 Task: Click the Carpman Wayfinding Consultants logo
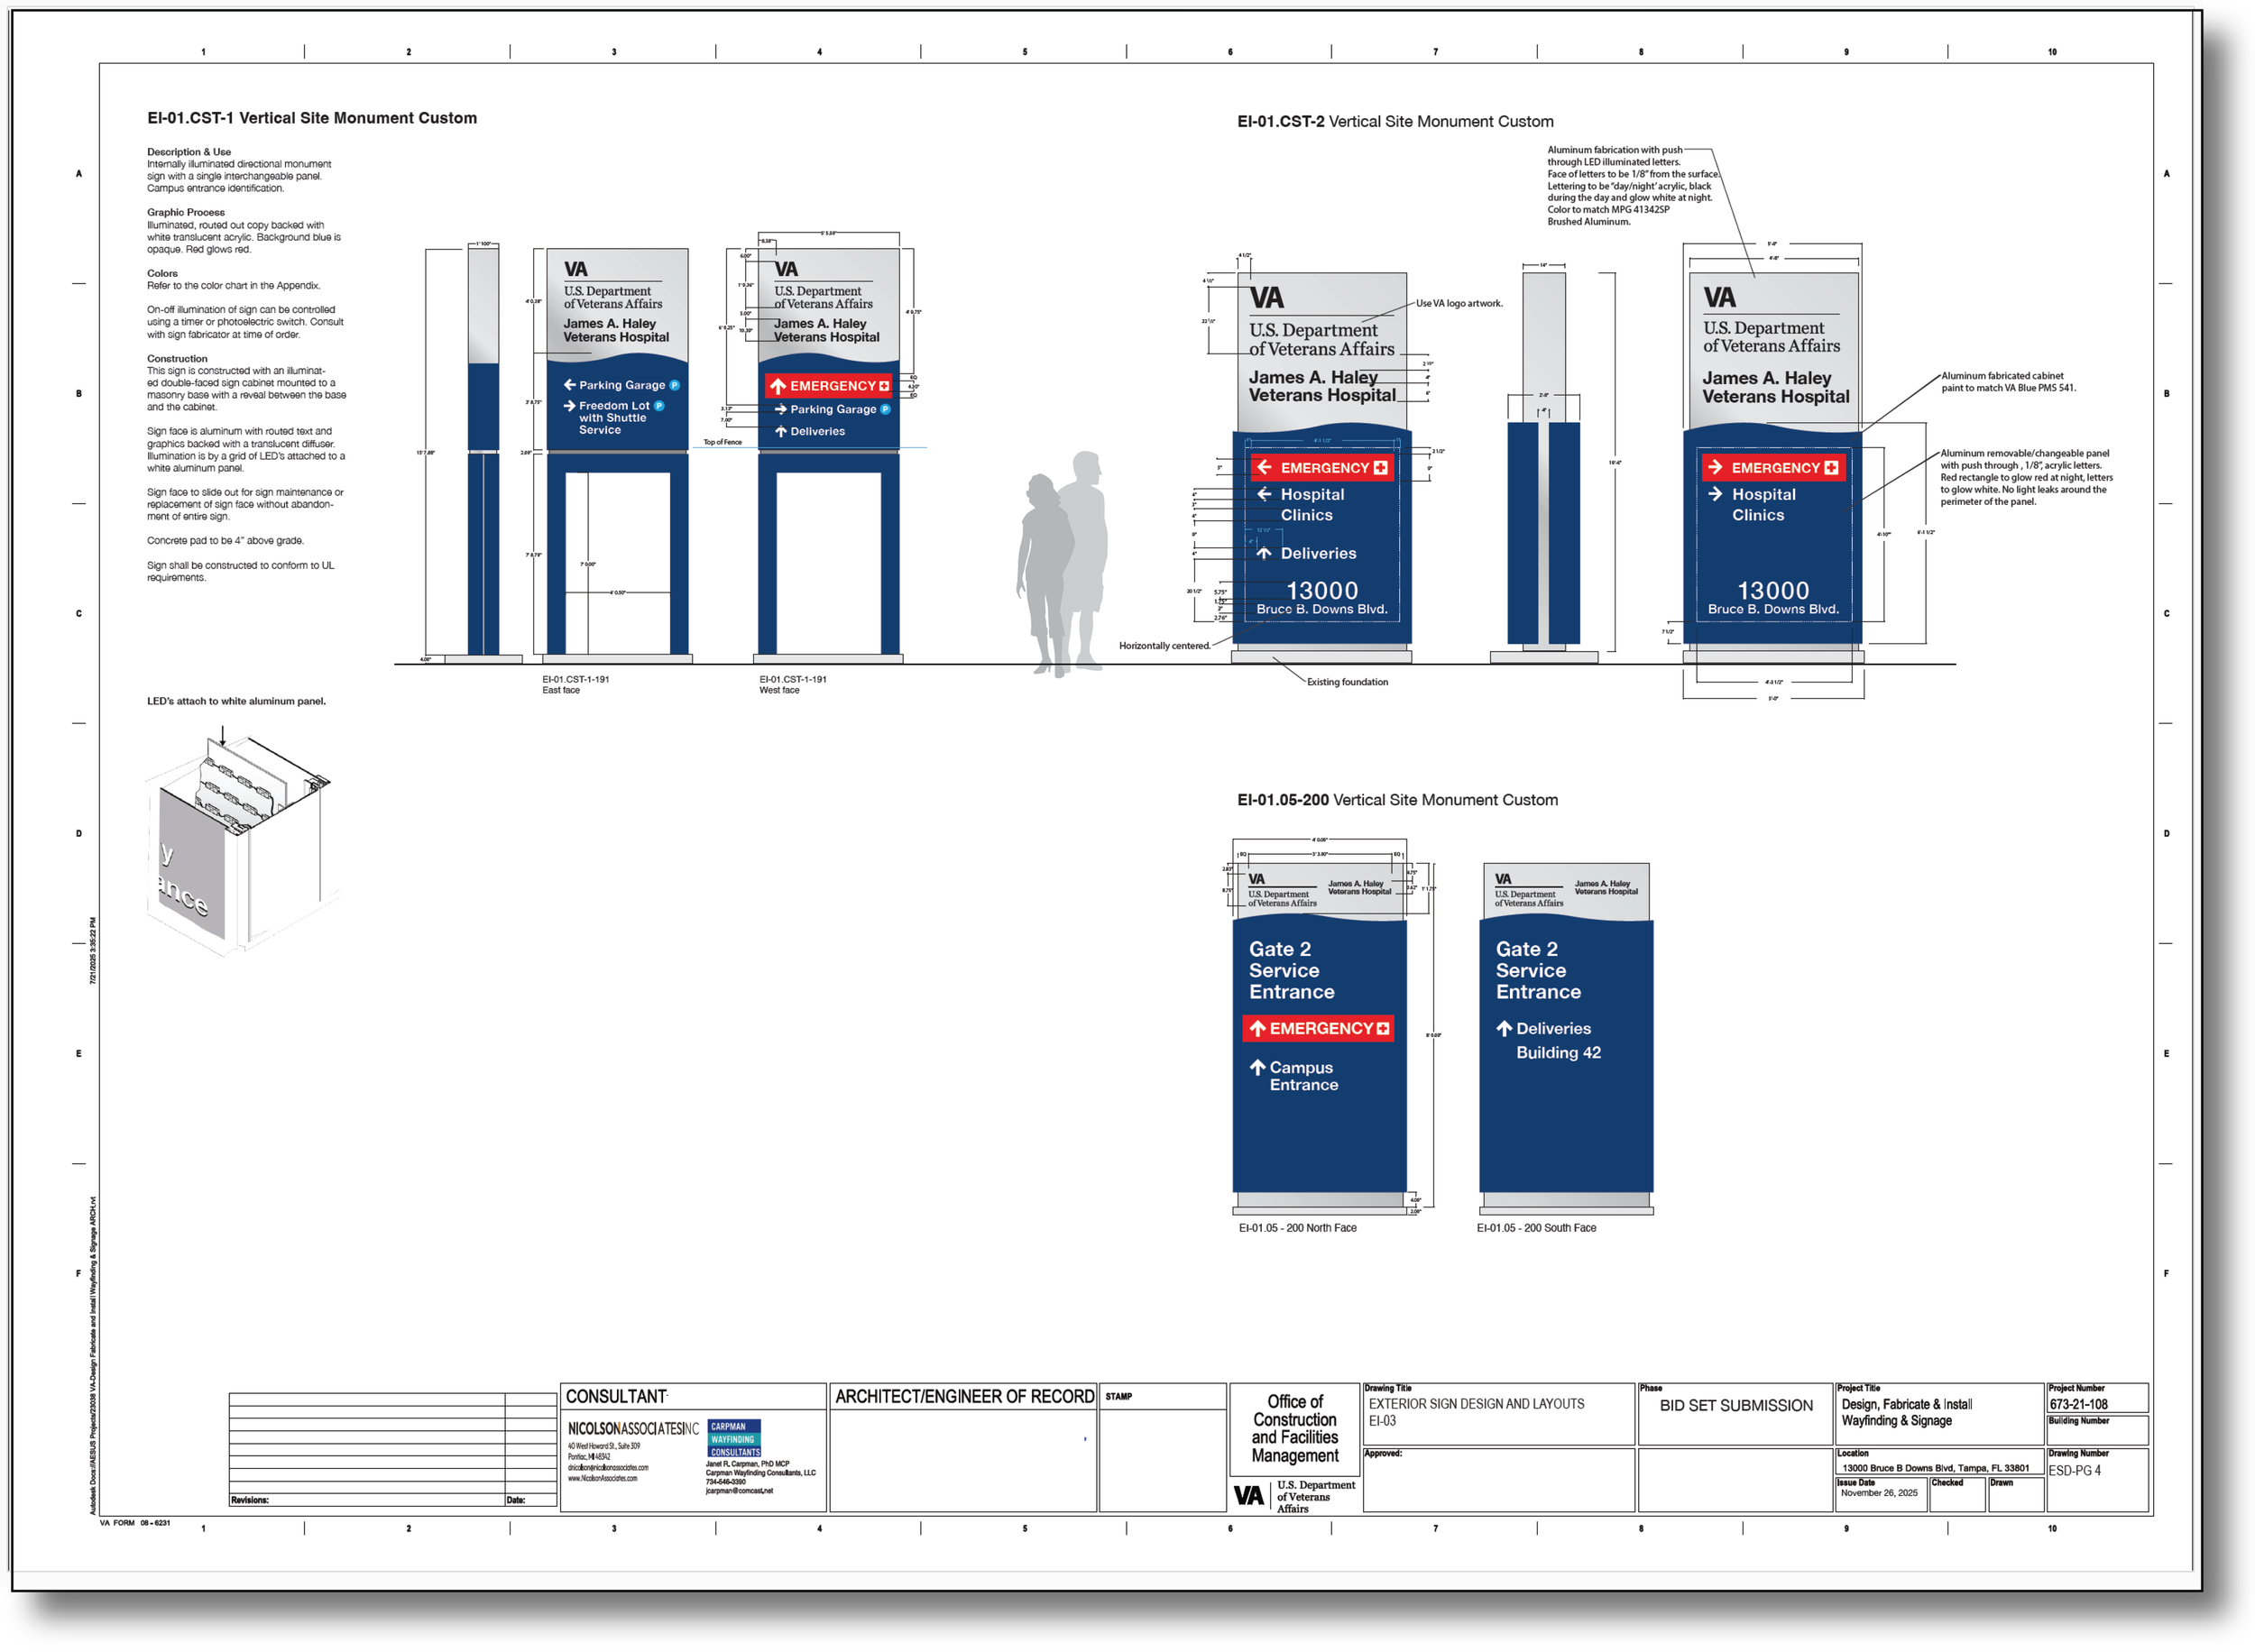coord(735,1439)
